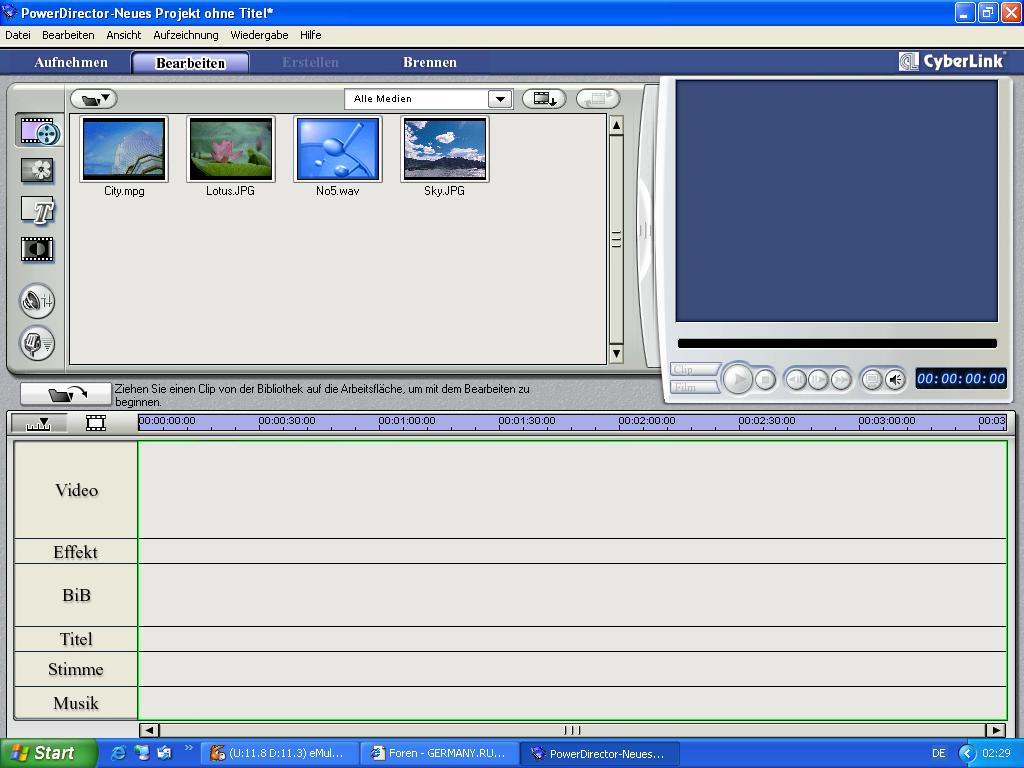Select the Video track label
Screen dimensions: 1024x768
pos(76,490)
